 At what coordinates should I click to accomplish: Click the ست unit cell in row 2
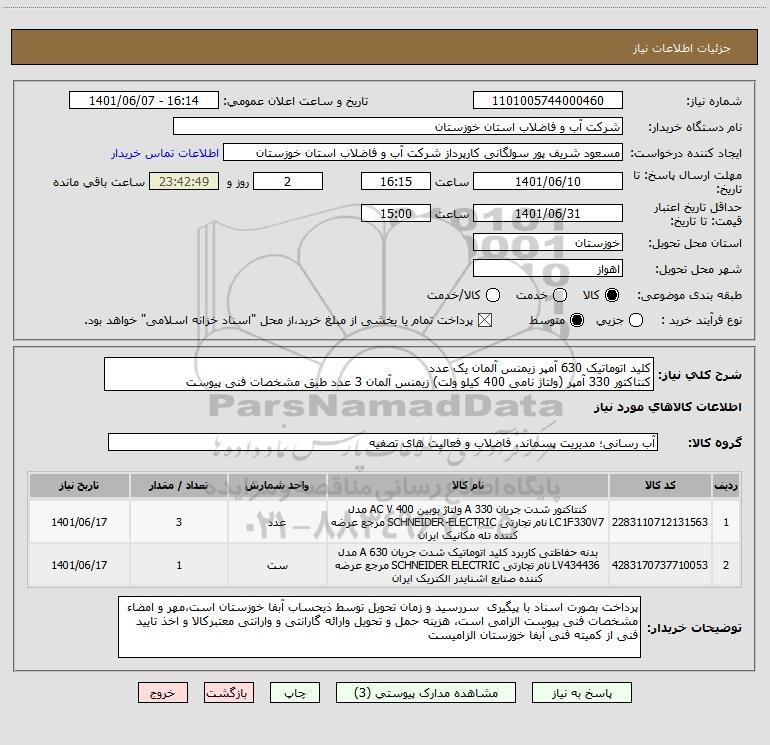point(277,565)
